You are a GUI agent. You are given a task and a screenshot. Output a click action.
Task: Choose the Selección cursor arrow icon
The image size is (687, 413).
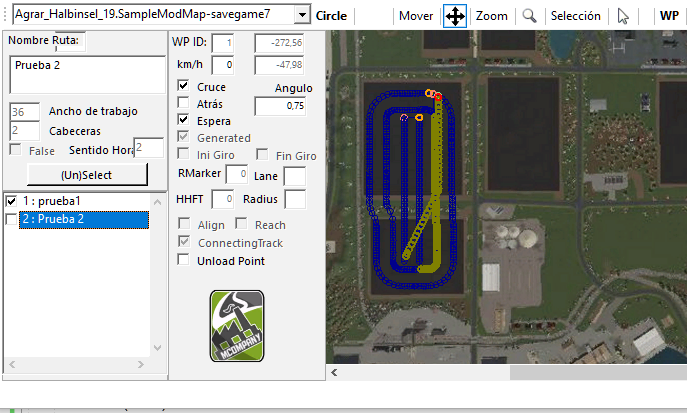(x=623, y=16)
